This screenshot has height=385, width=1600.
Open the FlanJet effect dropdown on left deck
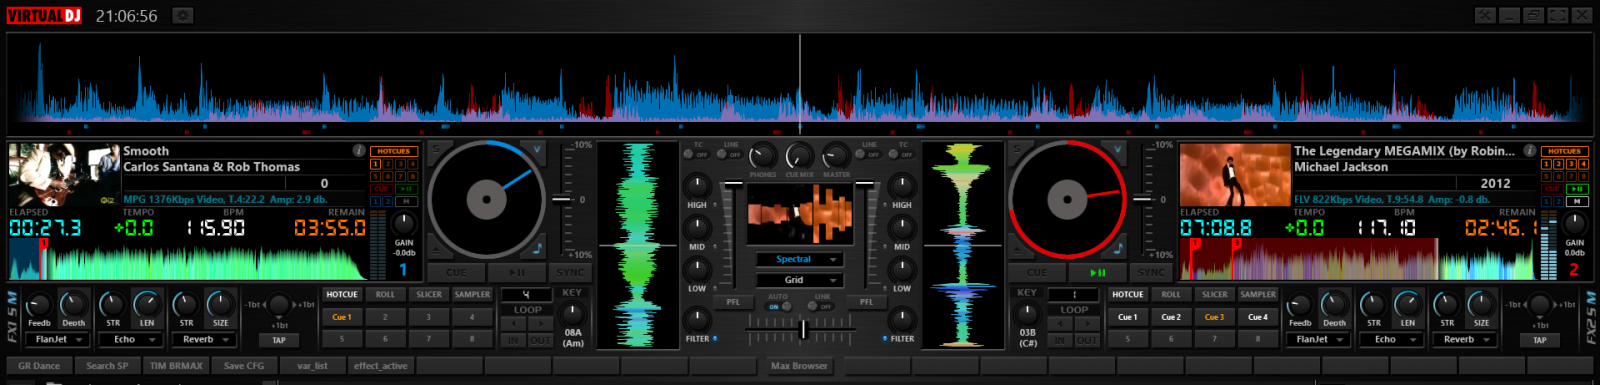pos(58,340)
